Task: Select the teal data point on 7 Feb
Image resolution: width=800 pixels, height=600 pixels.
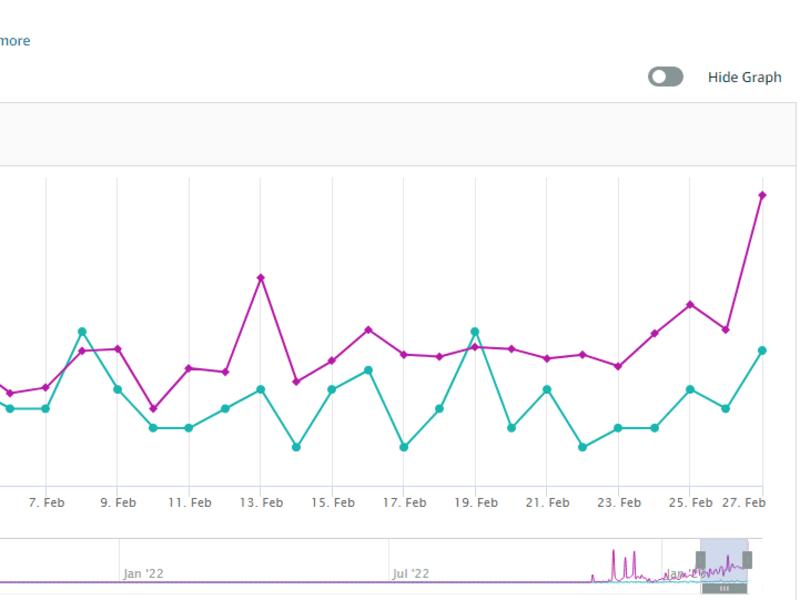Action: (x=45, y=409)
